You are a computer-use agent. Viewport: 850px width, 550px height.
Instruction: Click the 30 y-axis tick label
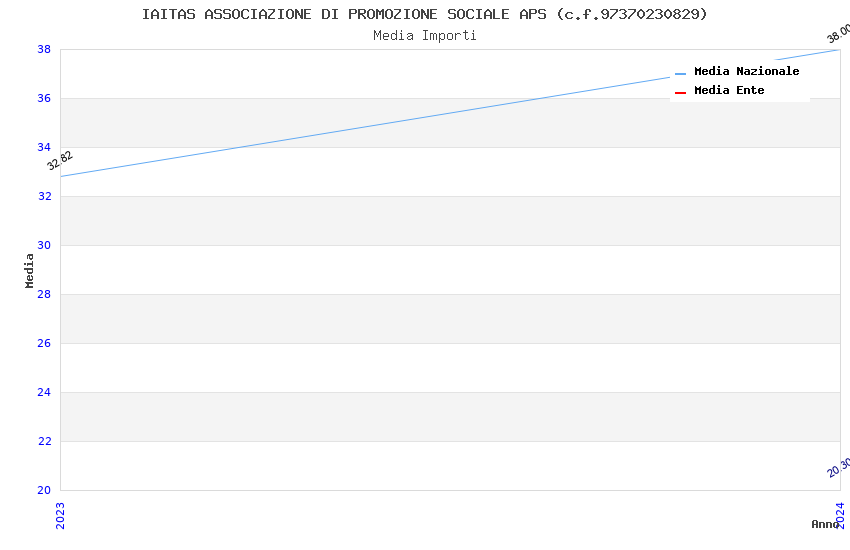[44, 245]
